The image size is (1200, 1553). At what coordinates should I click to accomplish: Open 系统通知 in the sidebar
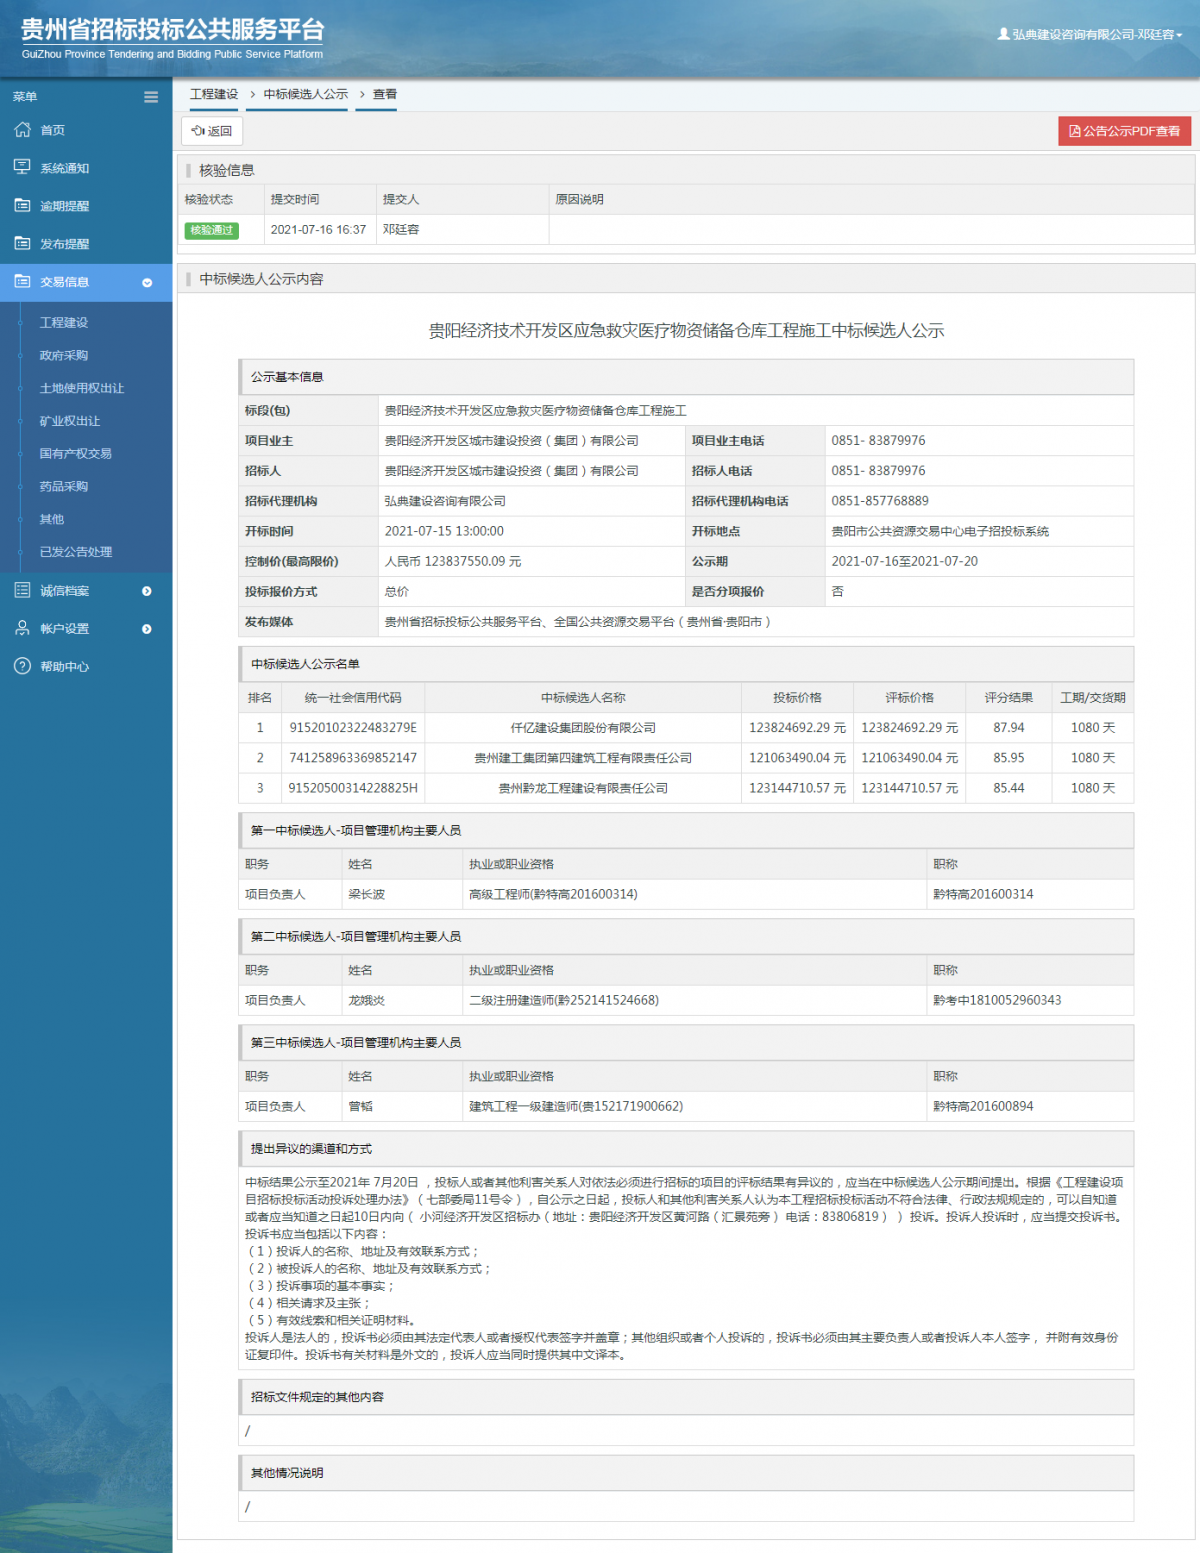[64, 168]
